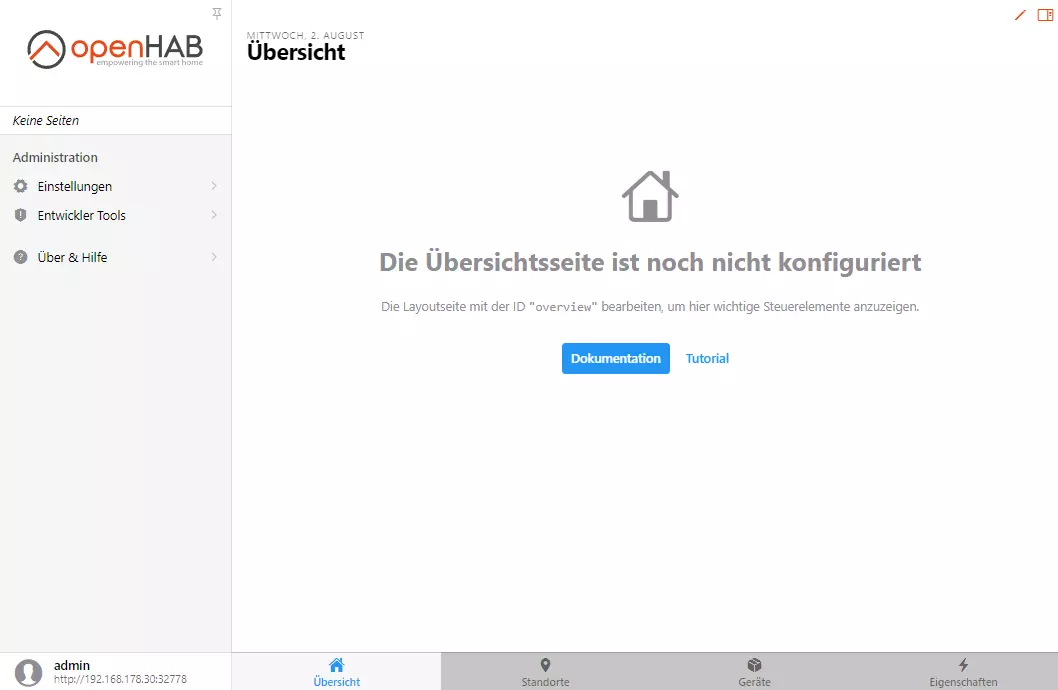Screen dimensions: 1058x690
Task: Click the location pin icon for Standorte
Action: pyautogui.click(x=545, y=663)
